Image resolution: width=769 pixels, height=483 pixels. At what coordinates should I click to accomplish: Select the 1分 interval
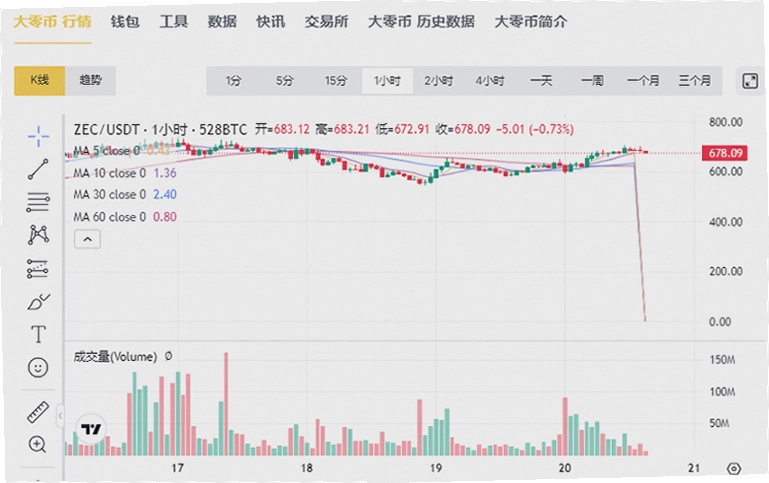click(x=233, y=81)
